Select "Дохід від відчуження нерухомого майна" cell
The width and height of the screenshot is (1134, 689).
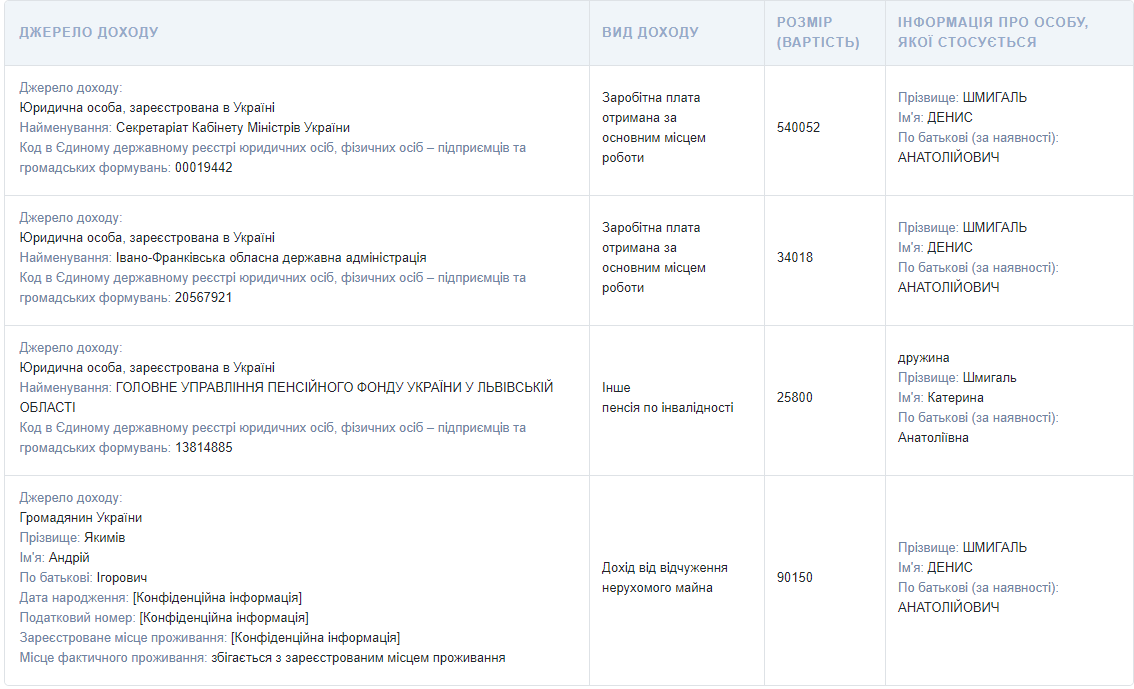pos(665,577)
